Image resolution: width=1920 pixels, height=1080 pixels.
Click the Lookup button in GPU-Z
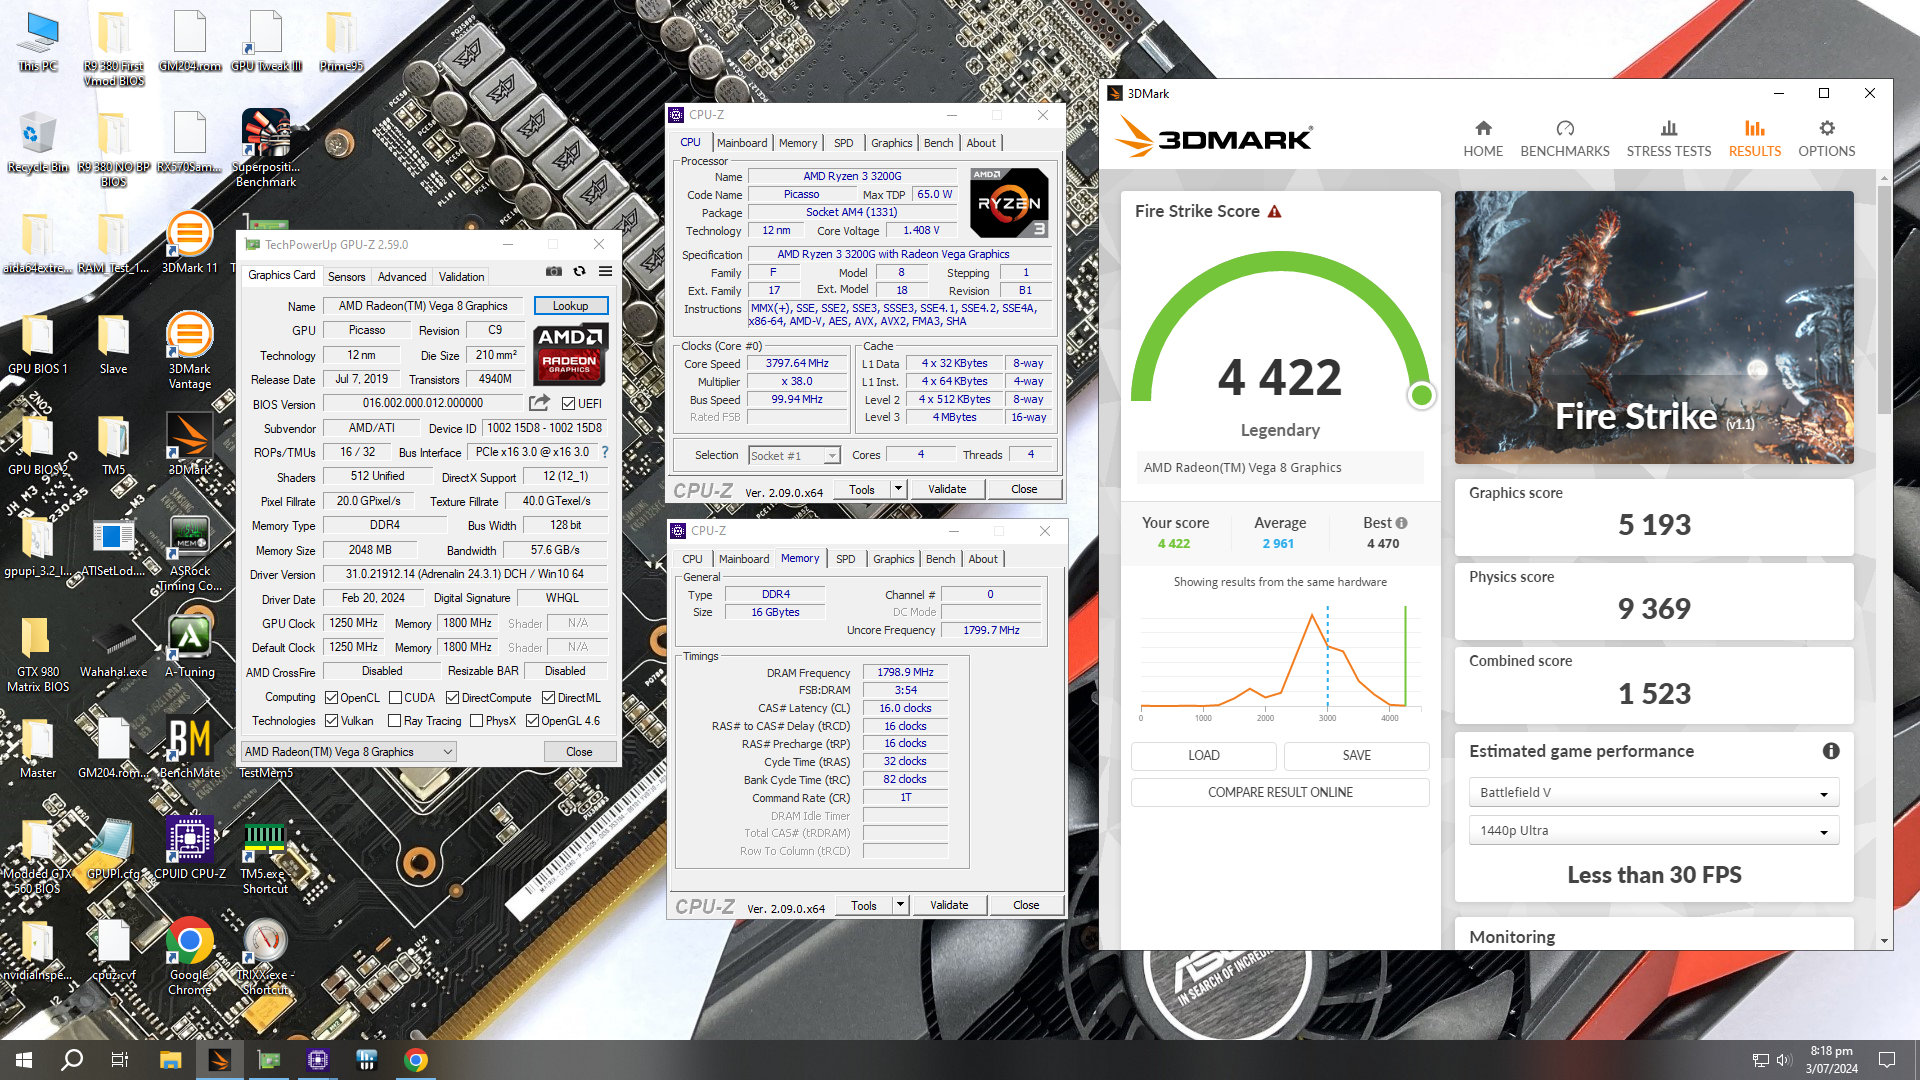[570, 306]
